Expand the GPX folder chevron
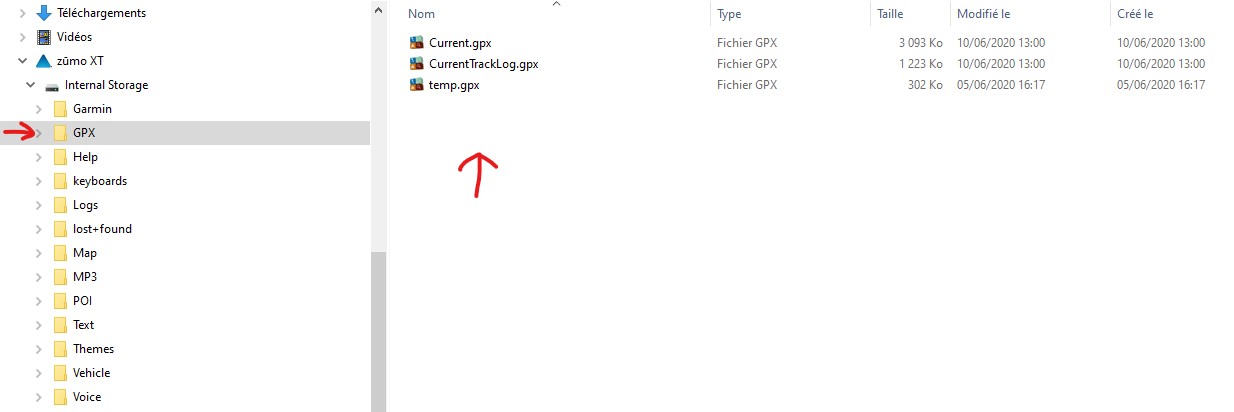 point(39,133)
